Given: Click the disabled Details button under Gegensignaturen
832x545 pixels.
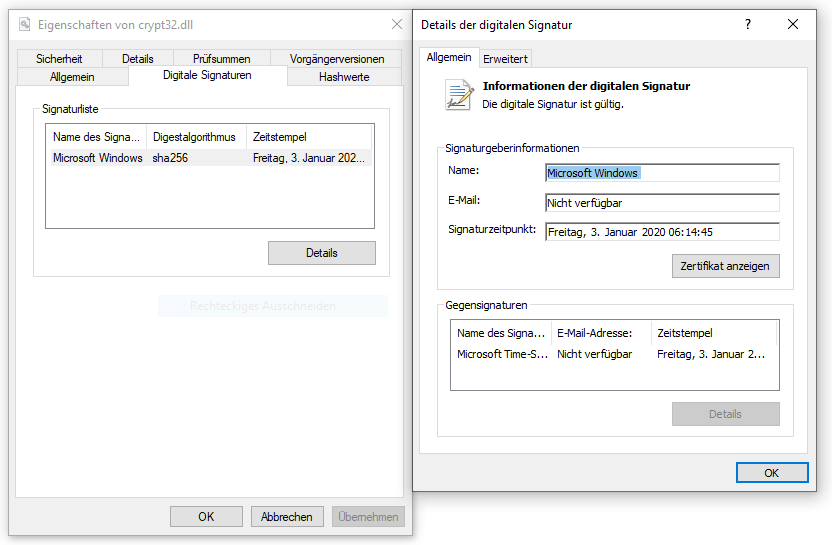Looking at the screenshot, I should (725, 414).
